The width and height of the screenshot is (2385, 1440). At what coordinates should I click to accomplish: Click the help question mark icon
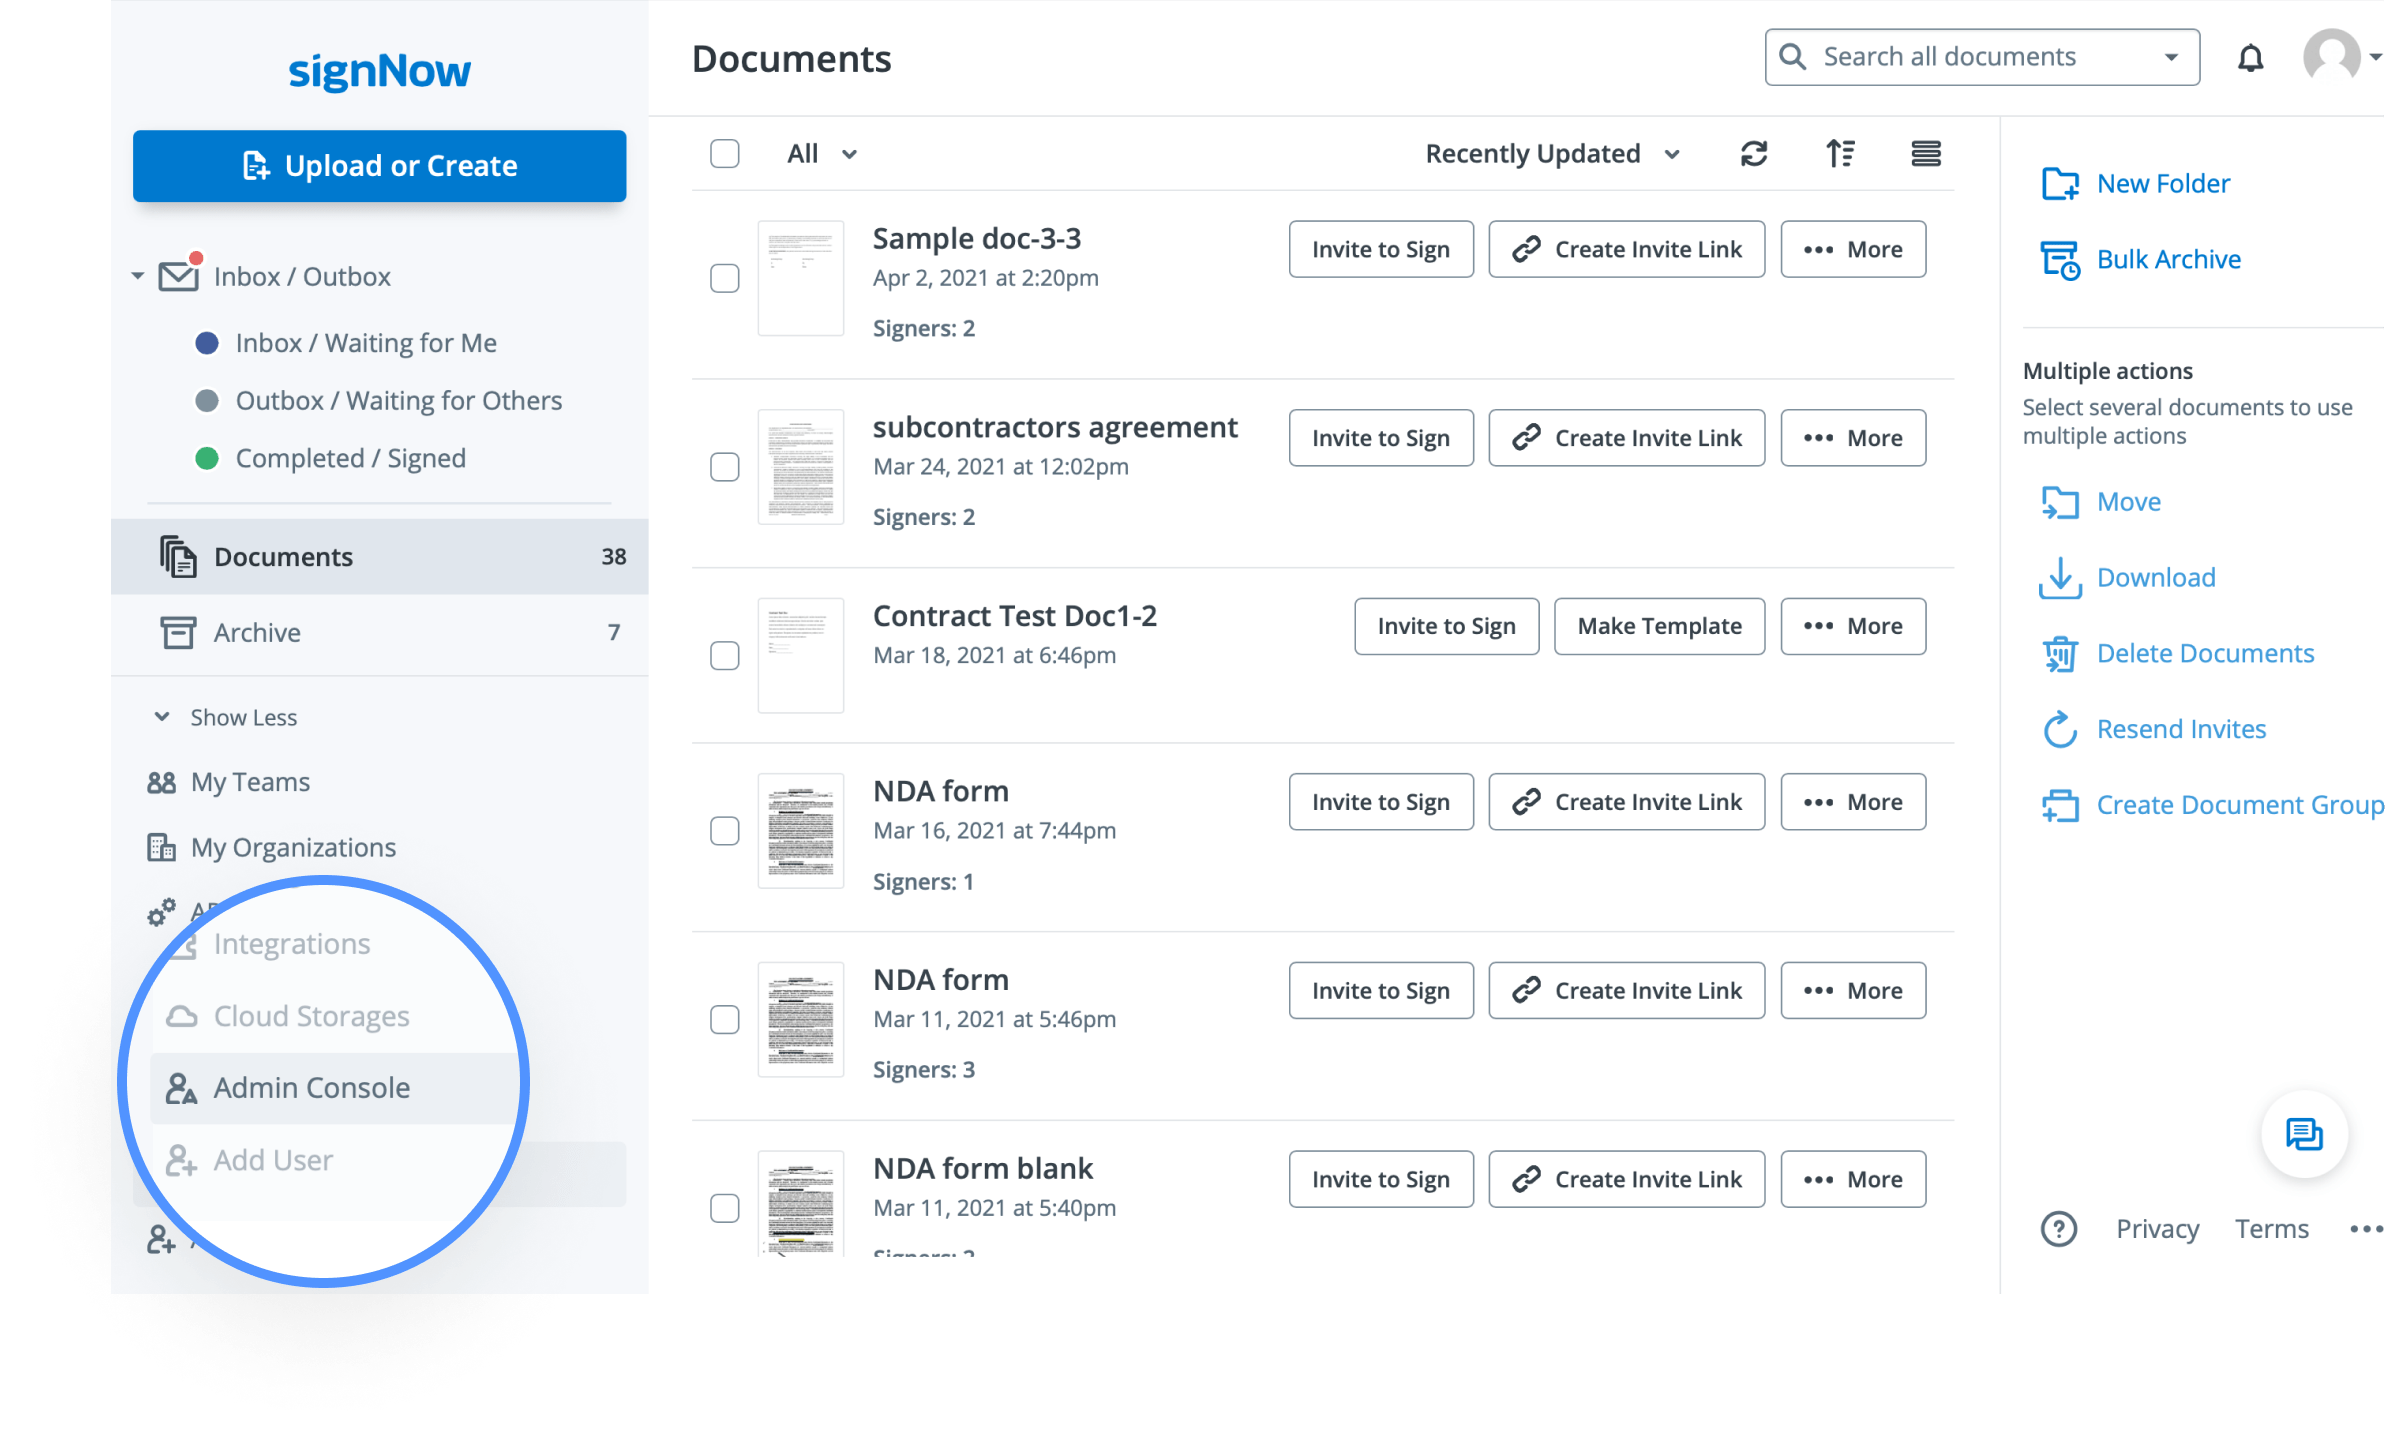click(2058, 1228)
